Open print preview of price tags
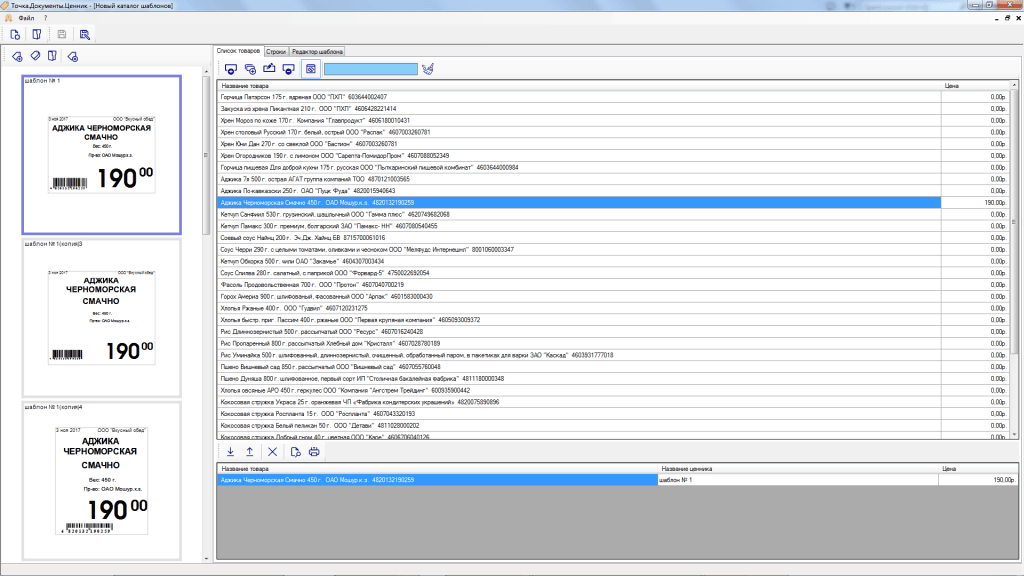 coord(295,452)
